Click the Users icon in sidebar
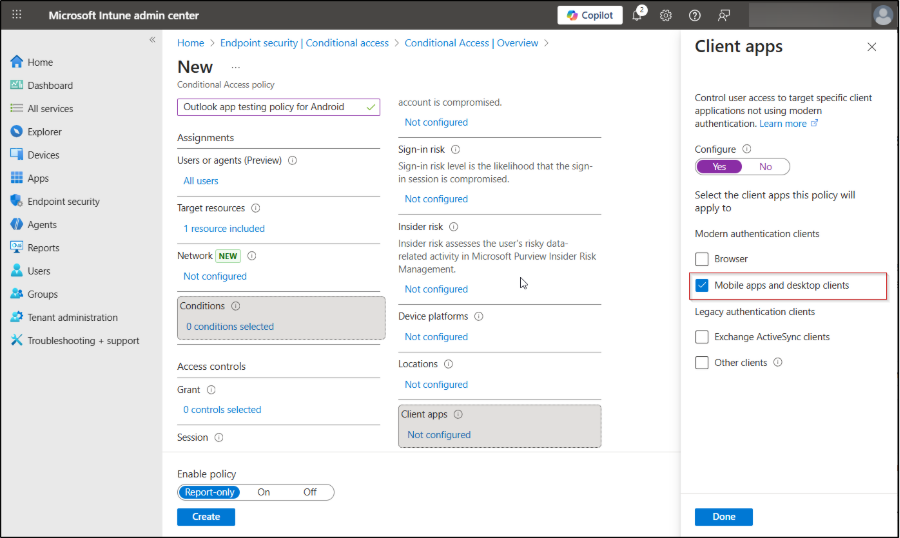Viewport: 900px width, 538px height. (17, 270)
